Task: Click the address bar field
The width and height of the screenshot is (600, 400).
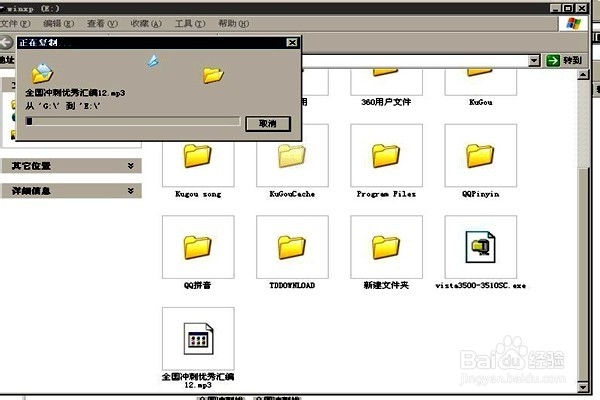Action: [x=415, y=60]
